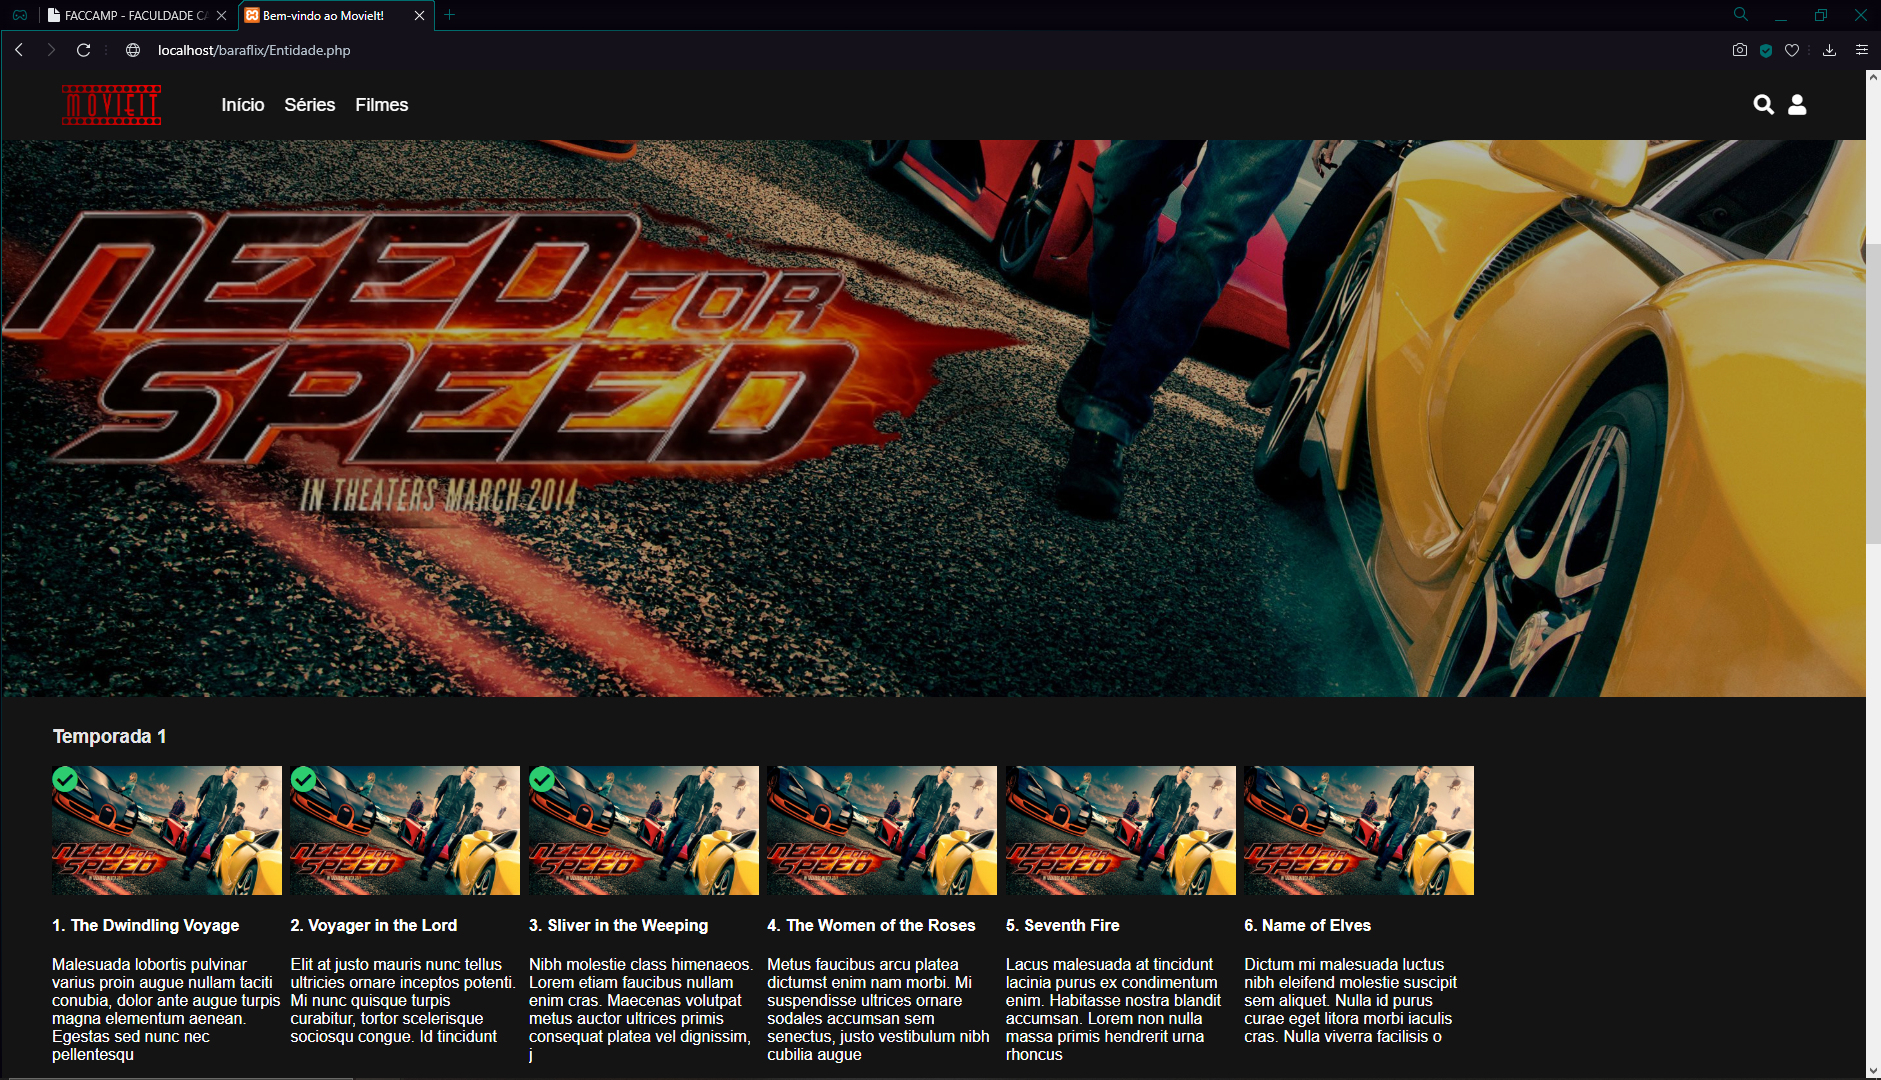
Task: Click the globe site-info icon in address bar
Action: click(x=133, y=50)
